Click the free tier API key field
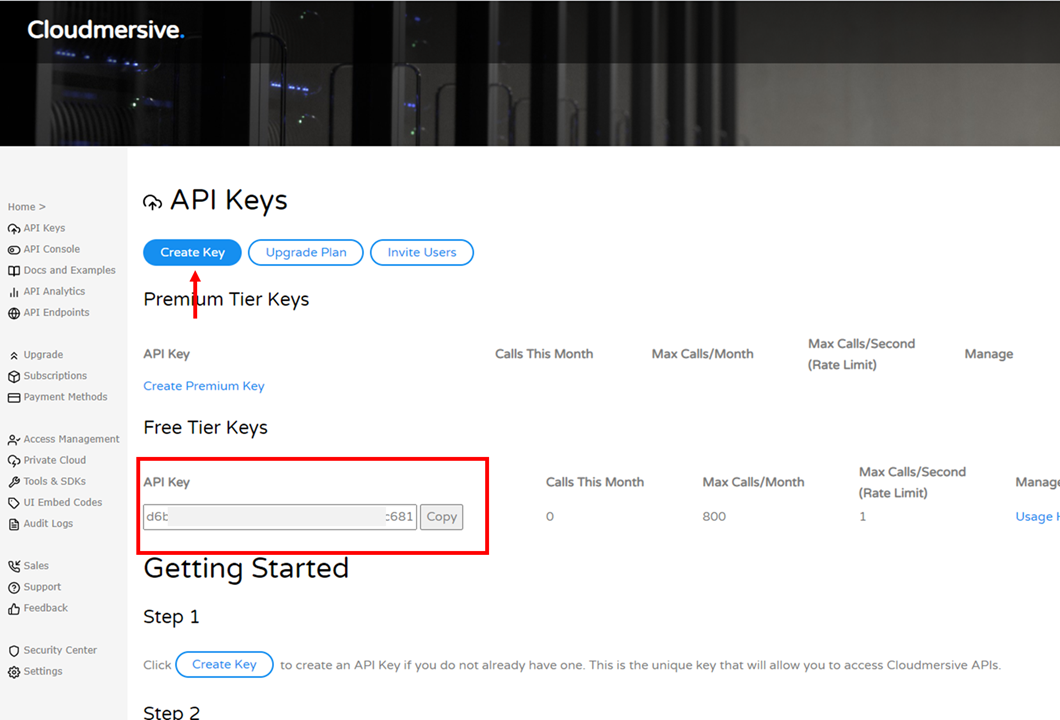This screenshot has height=720, width=1060. pyautogui.click(x=280, y=517)
